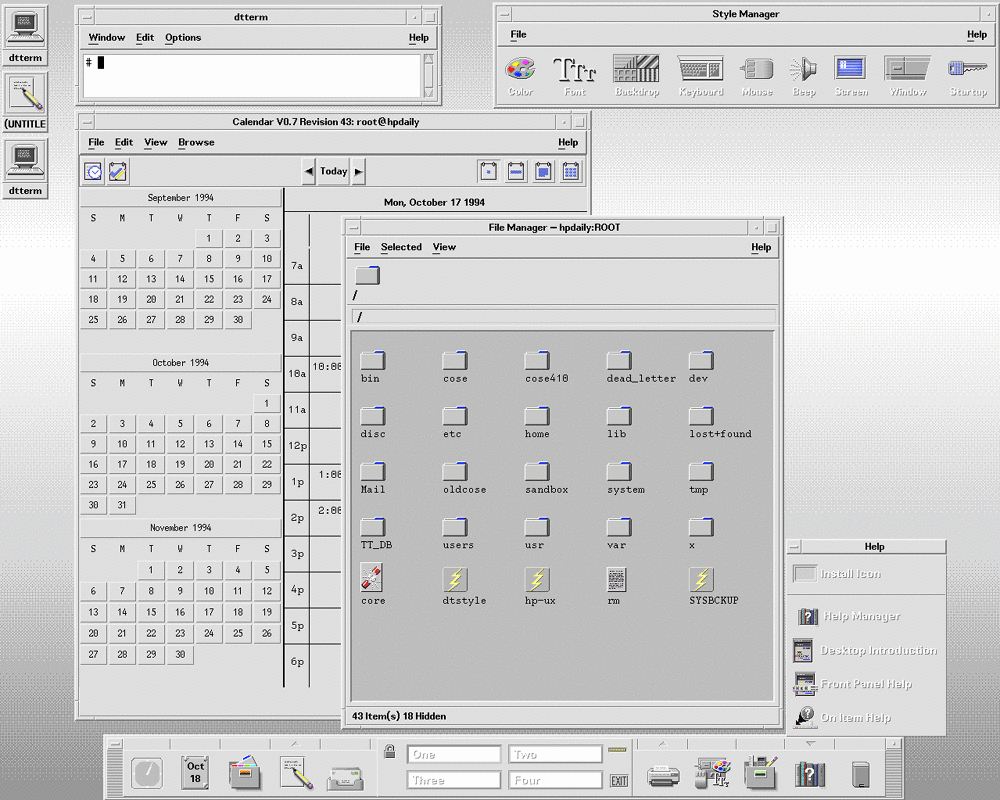Open the Oct 18 calendar front panel icon
Image resolution: width=1000 pixels, height=800 pixels.
tap(195, 772)
